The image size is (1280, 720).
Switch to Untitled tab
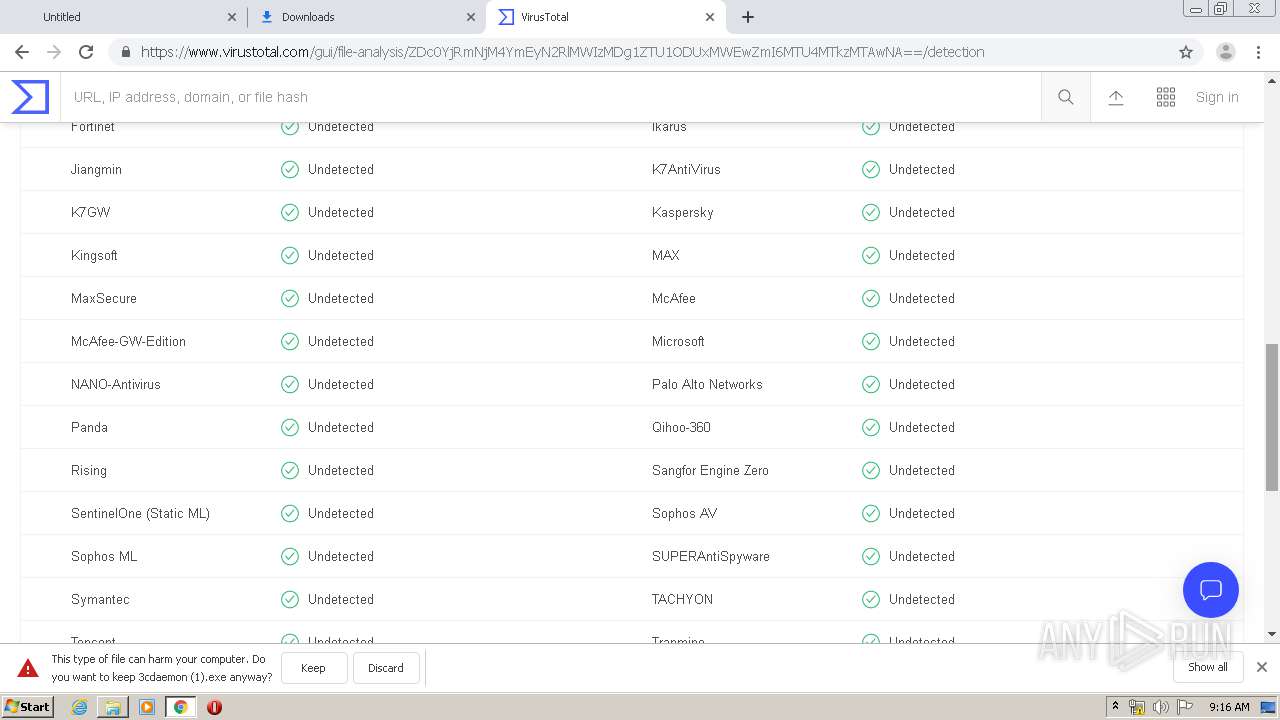[x=125, y=17]
